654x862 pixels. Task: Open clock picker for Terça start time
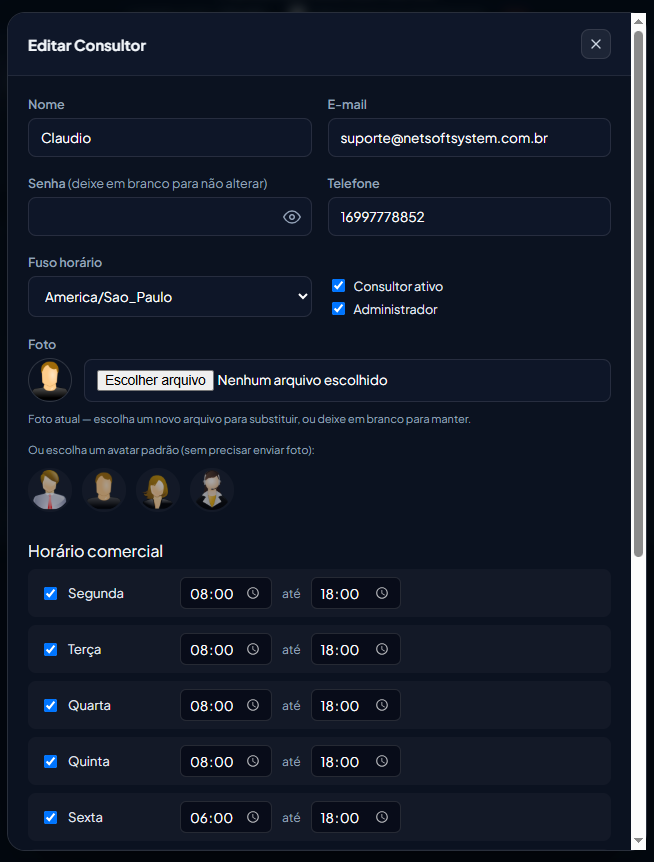click(253, 649)
